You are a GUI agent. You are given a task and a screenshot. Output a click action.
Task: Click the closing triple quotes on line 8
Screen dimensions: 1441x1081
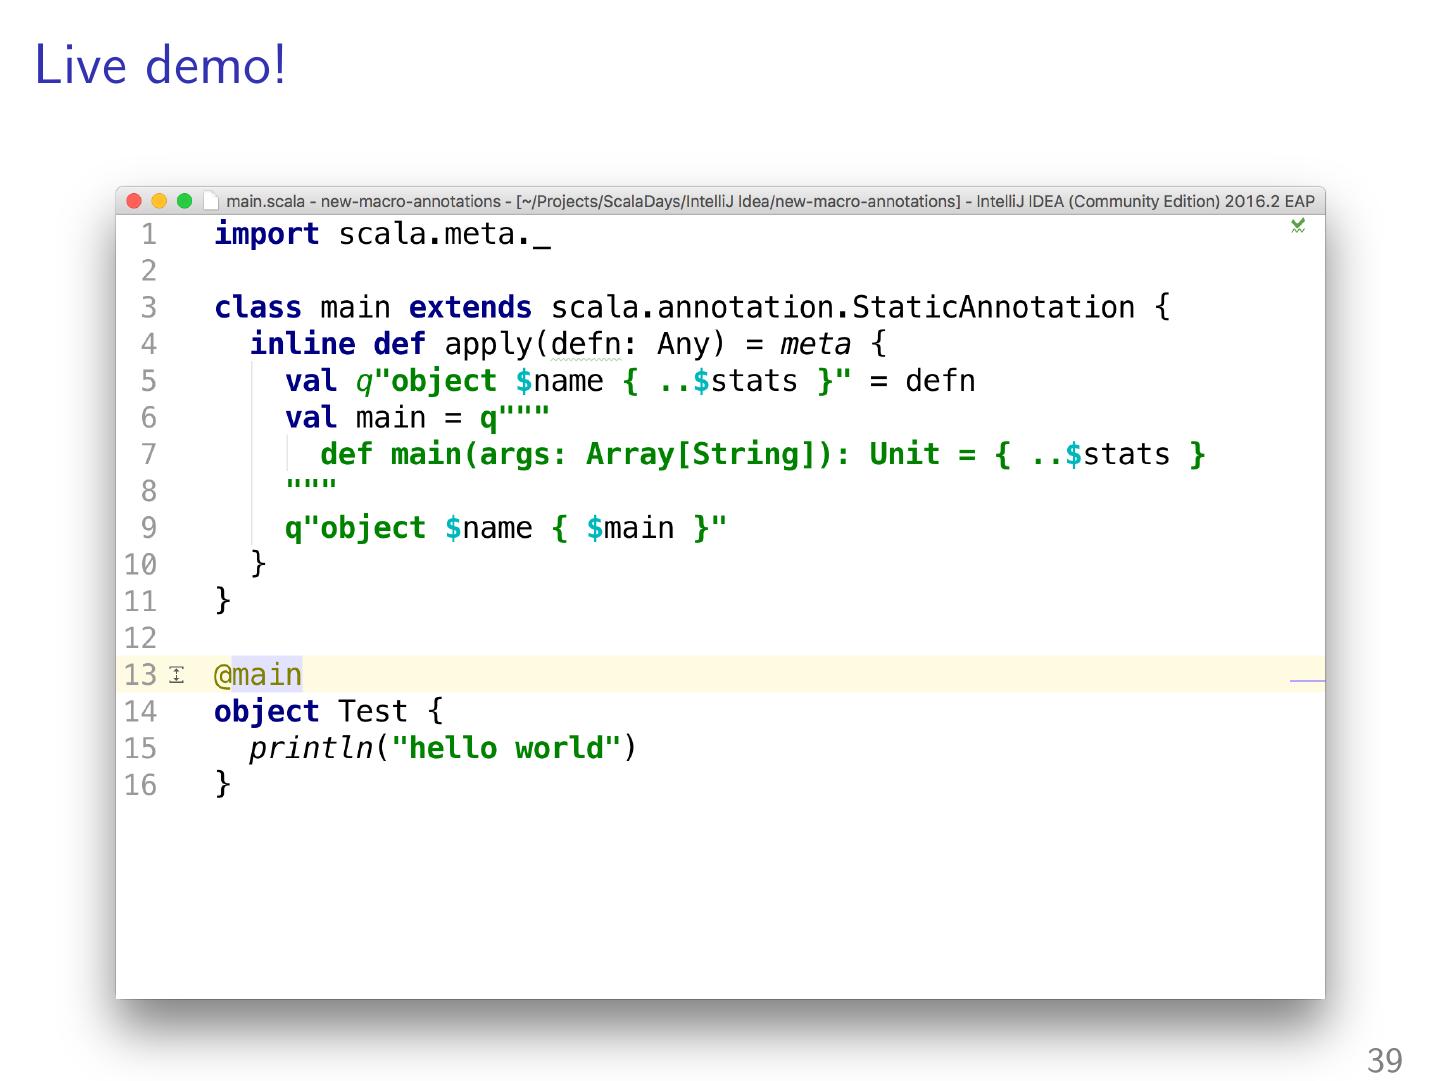click(311, 487)
